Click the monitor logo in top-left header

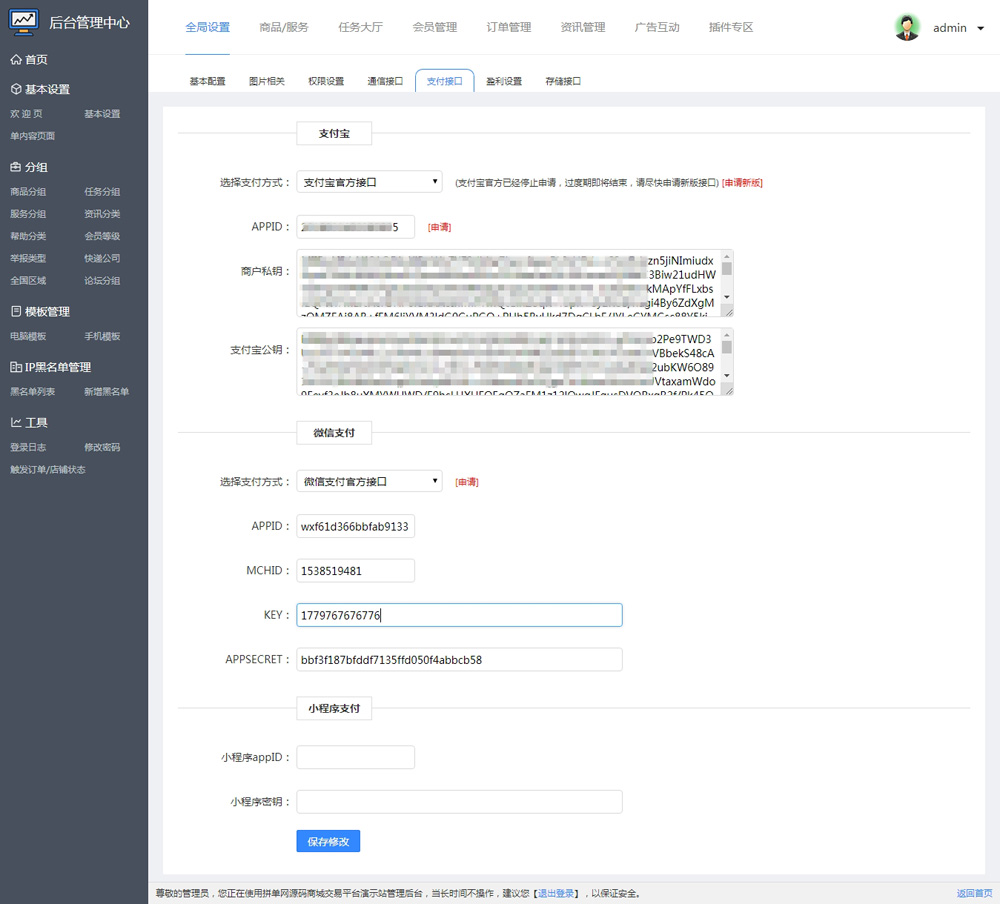pos(25,22)
